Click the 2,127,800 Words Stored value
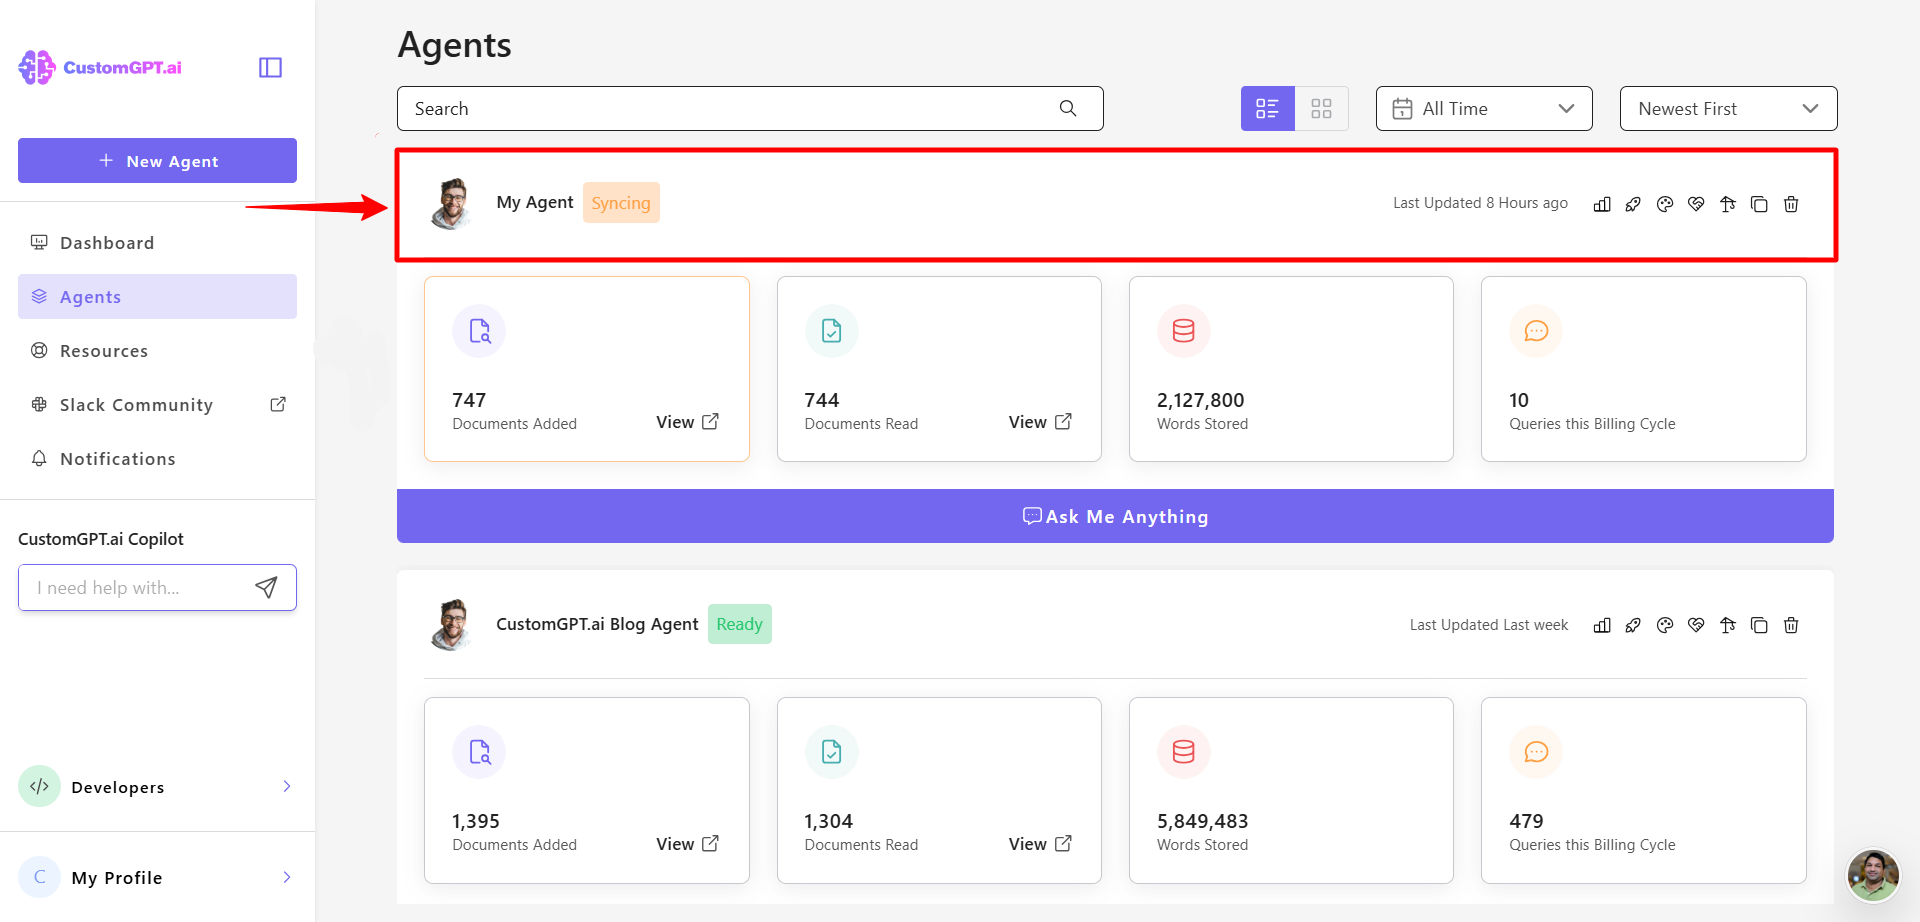The width and height of the screenshot is (1920, 922). 1200,400
